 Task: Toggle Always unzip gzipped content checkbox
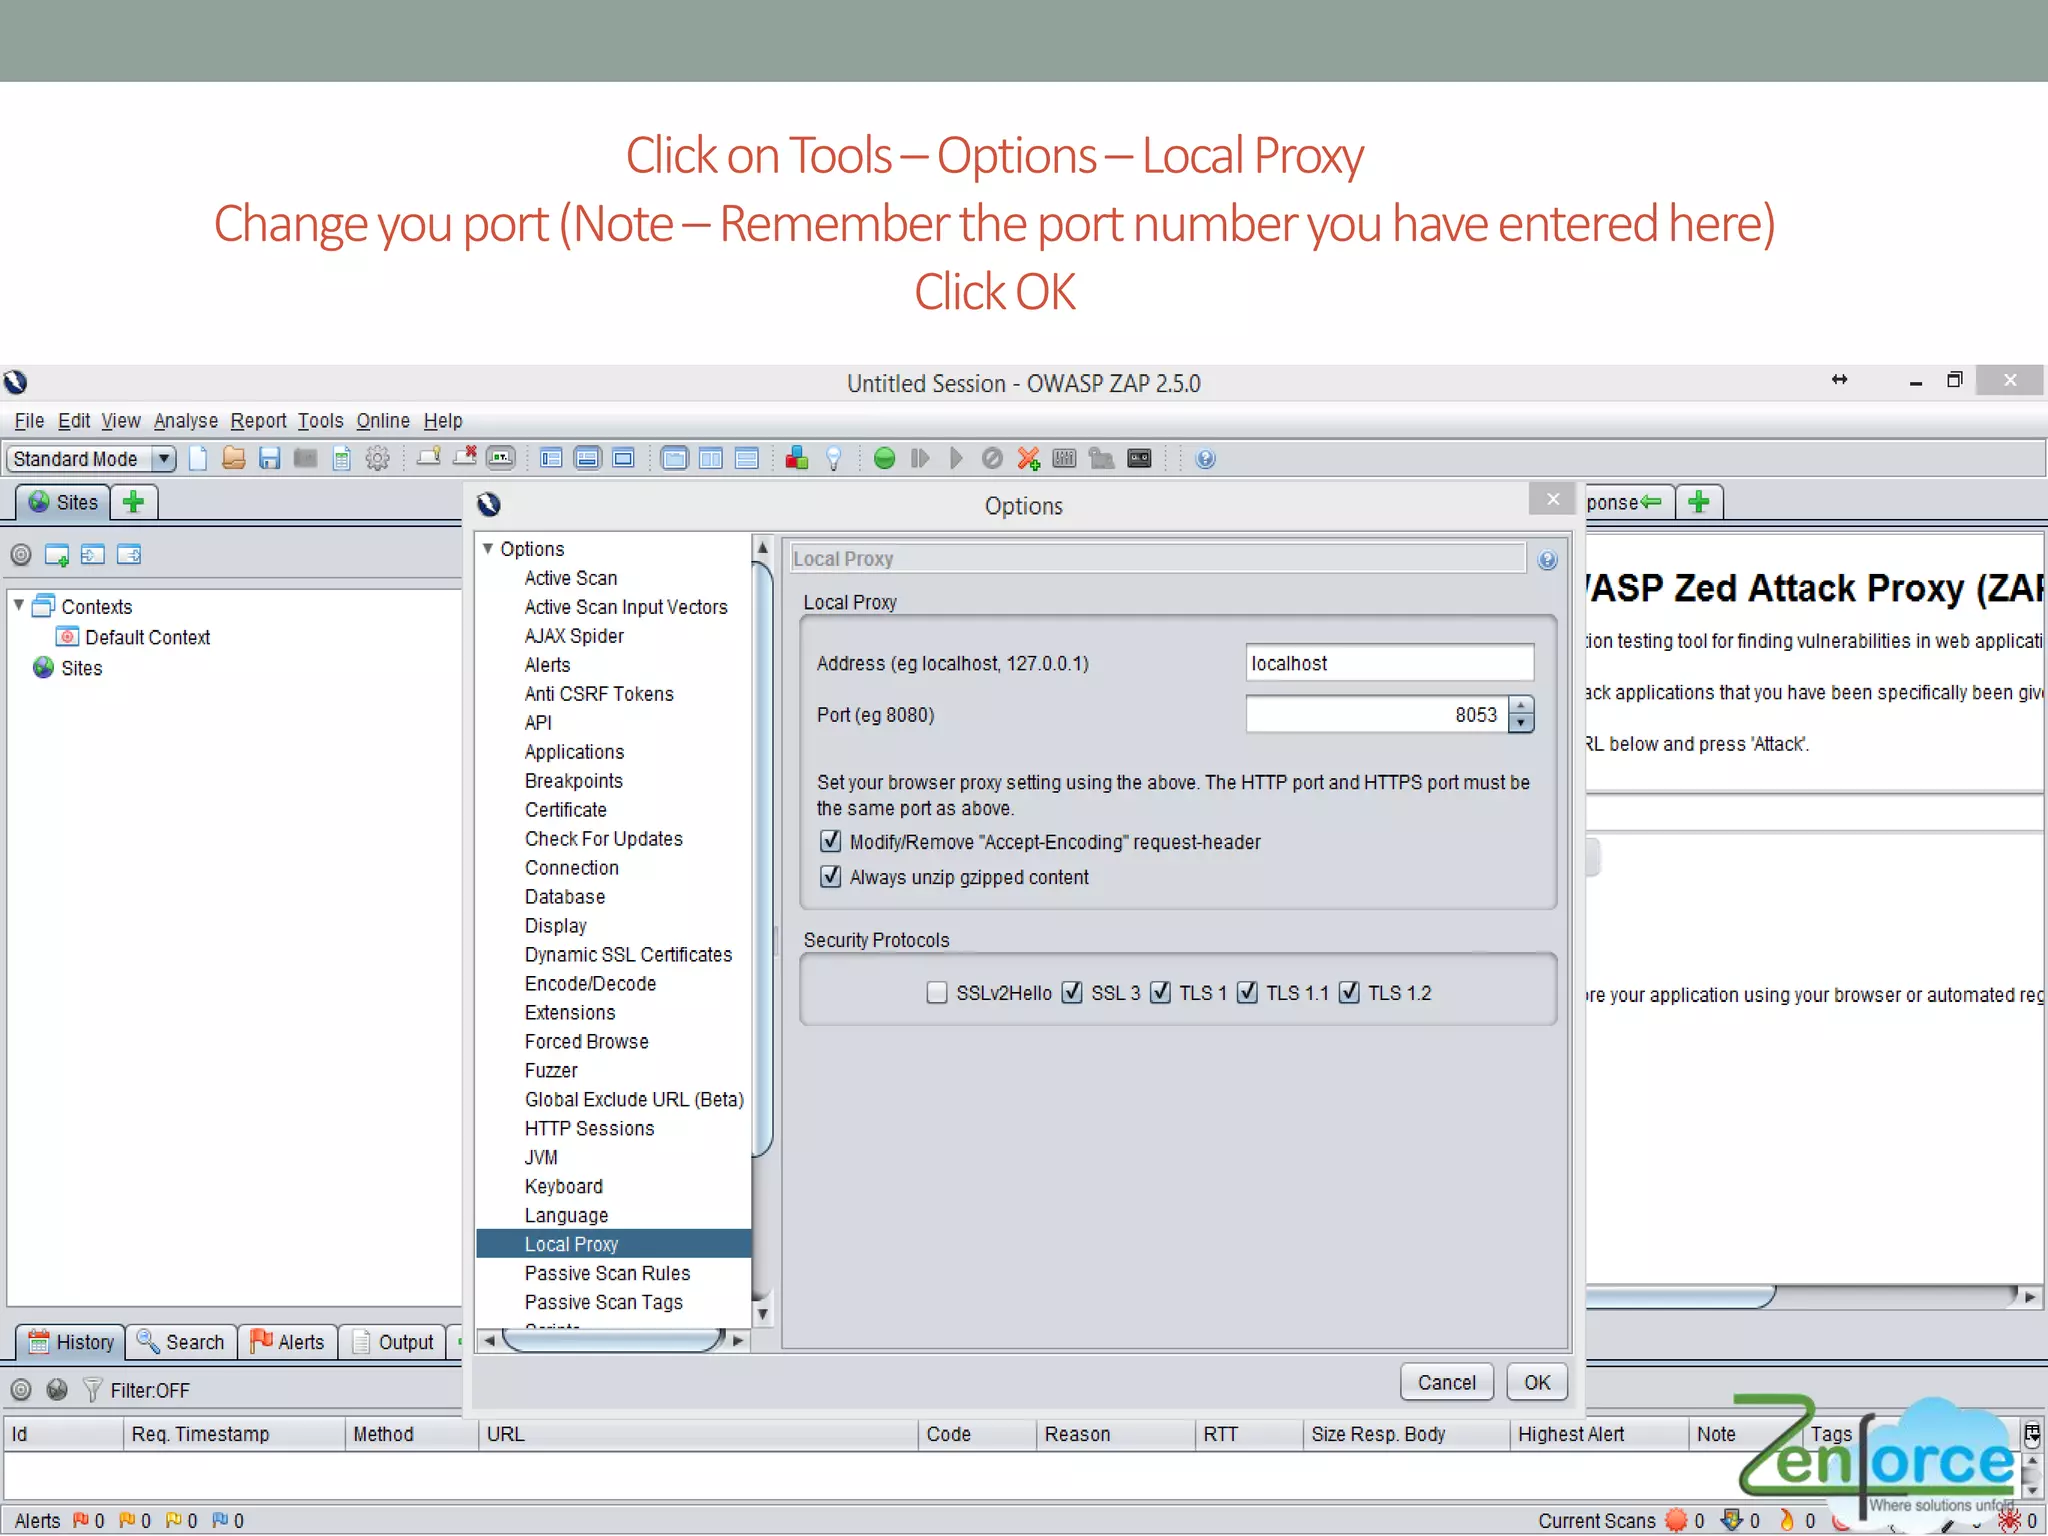click(x=831, y=876)
